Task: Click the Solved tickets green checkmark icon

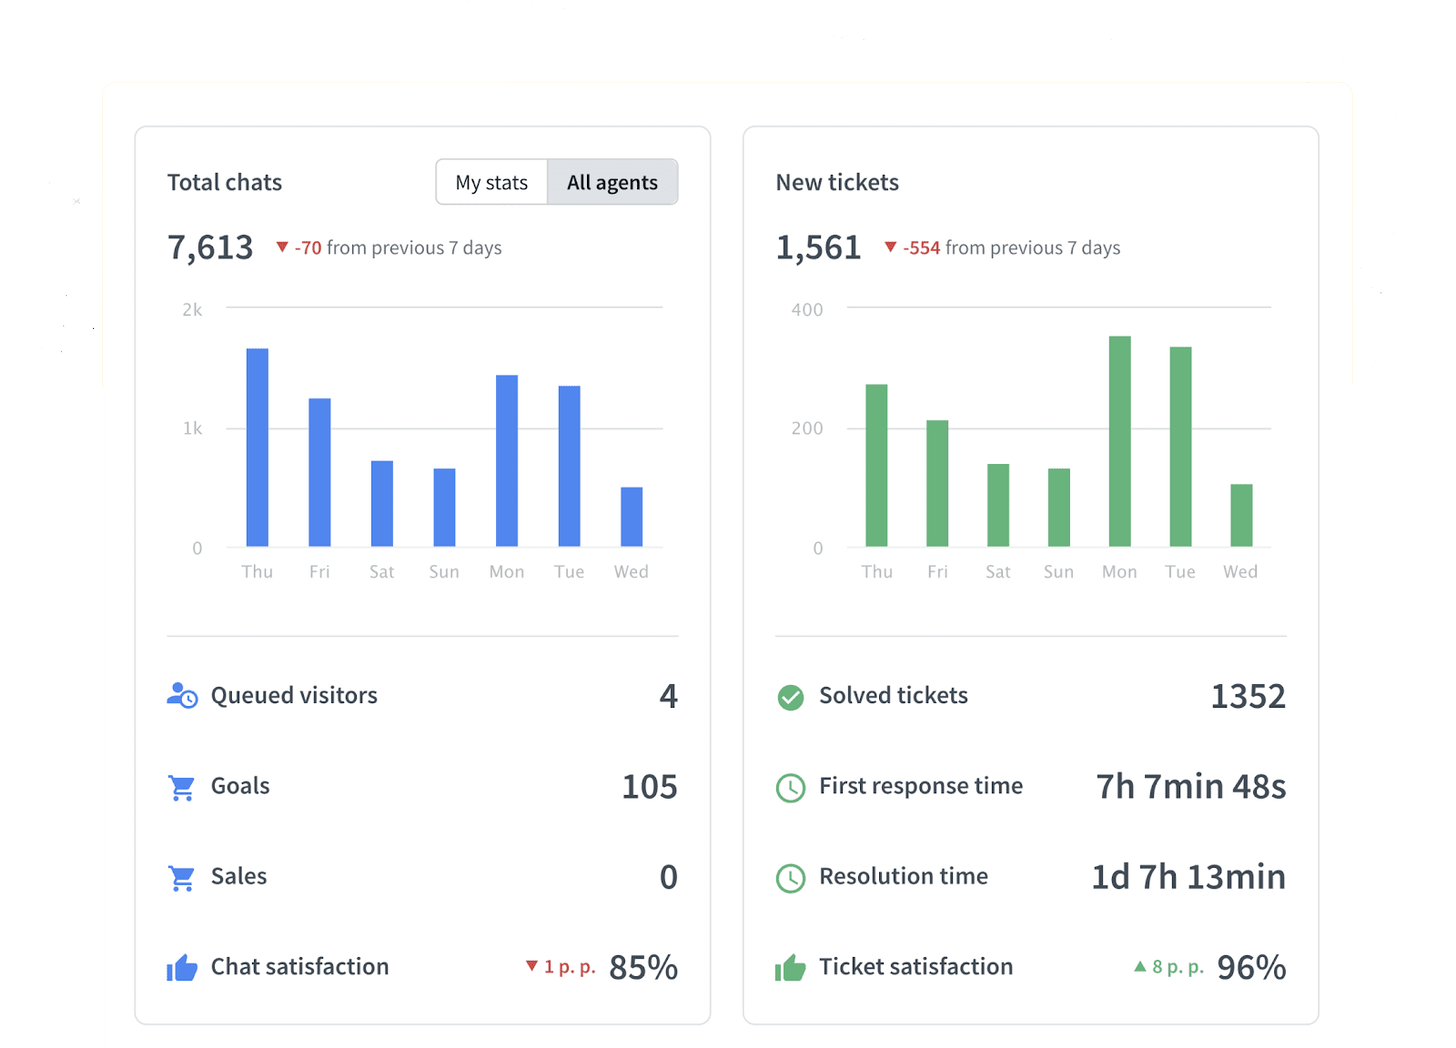Action: point(790,697)
